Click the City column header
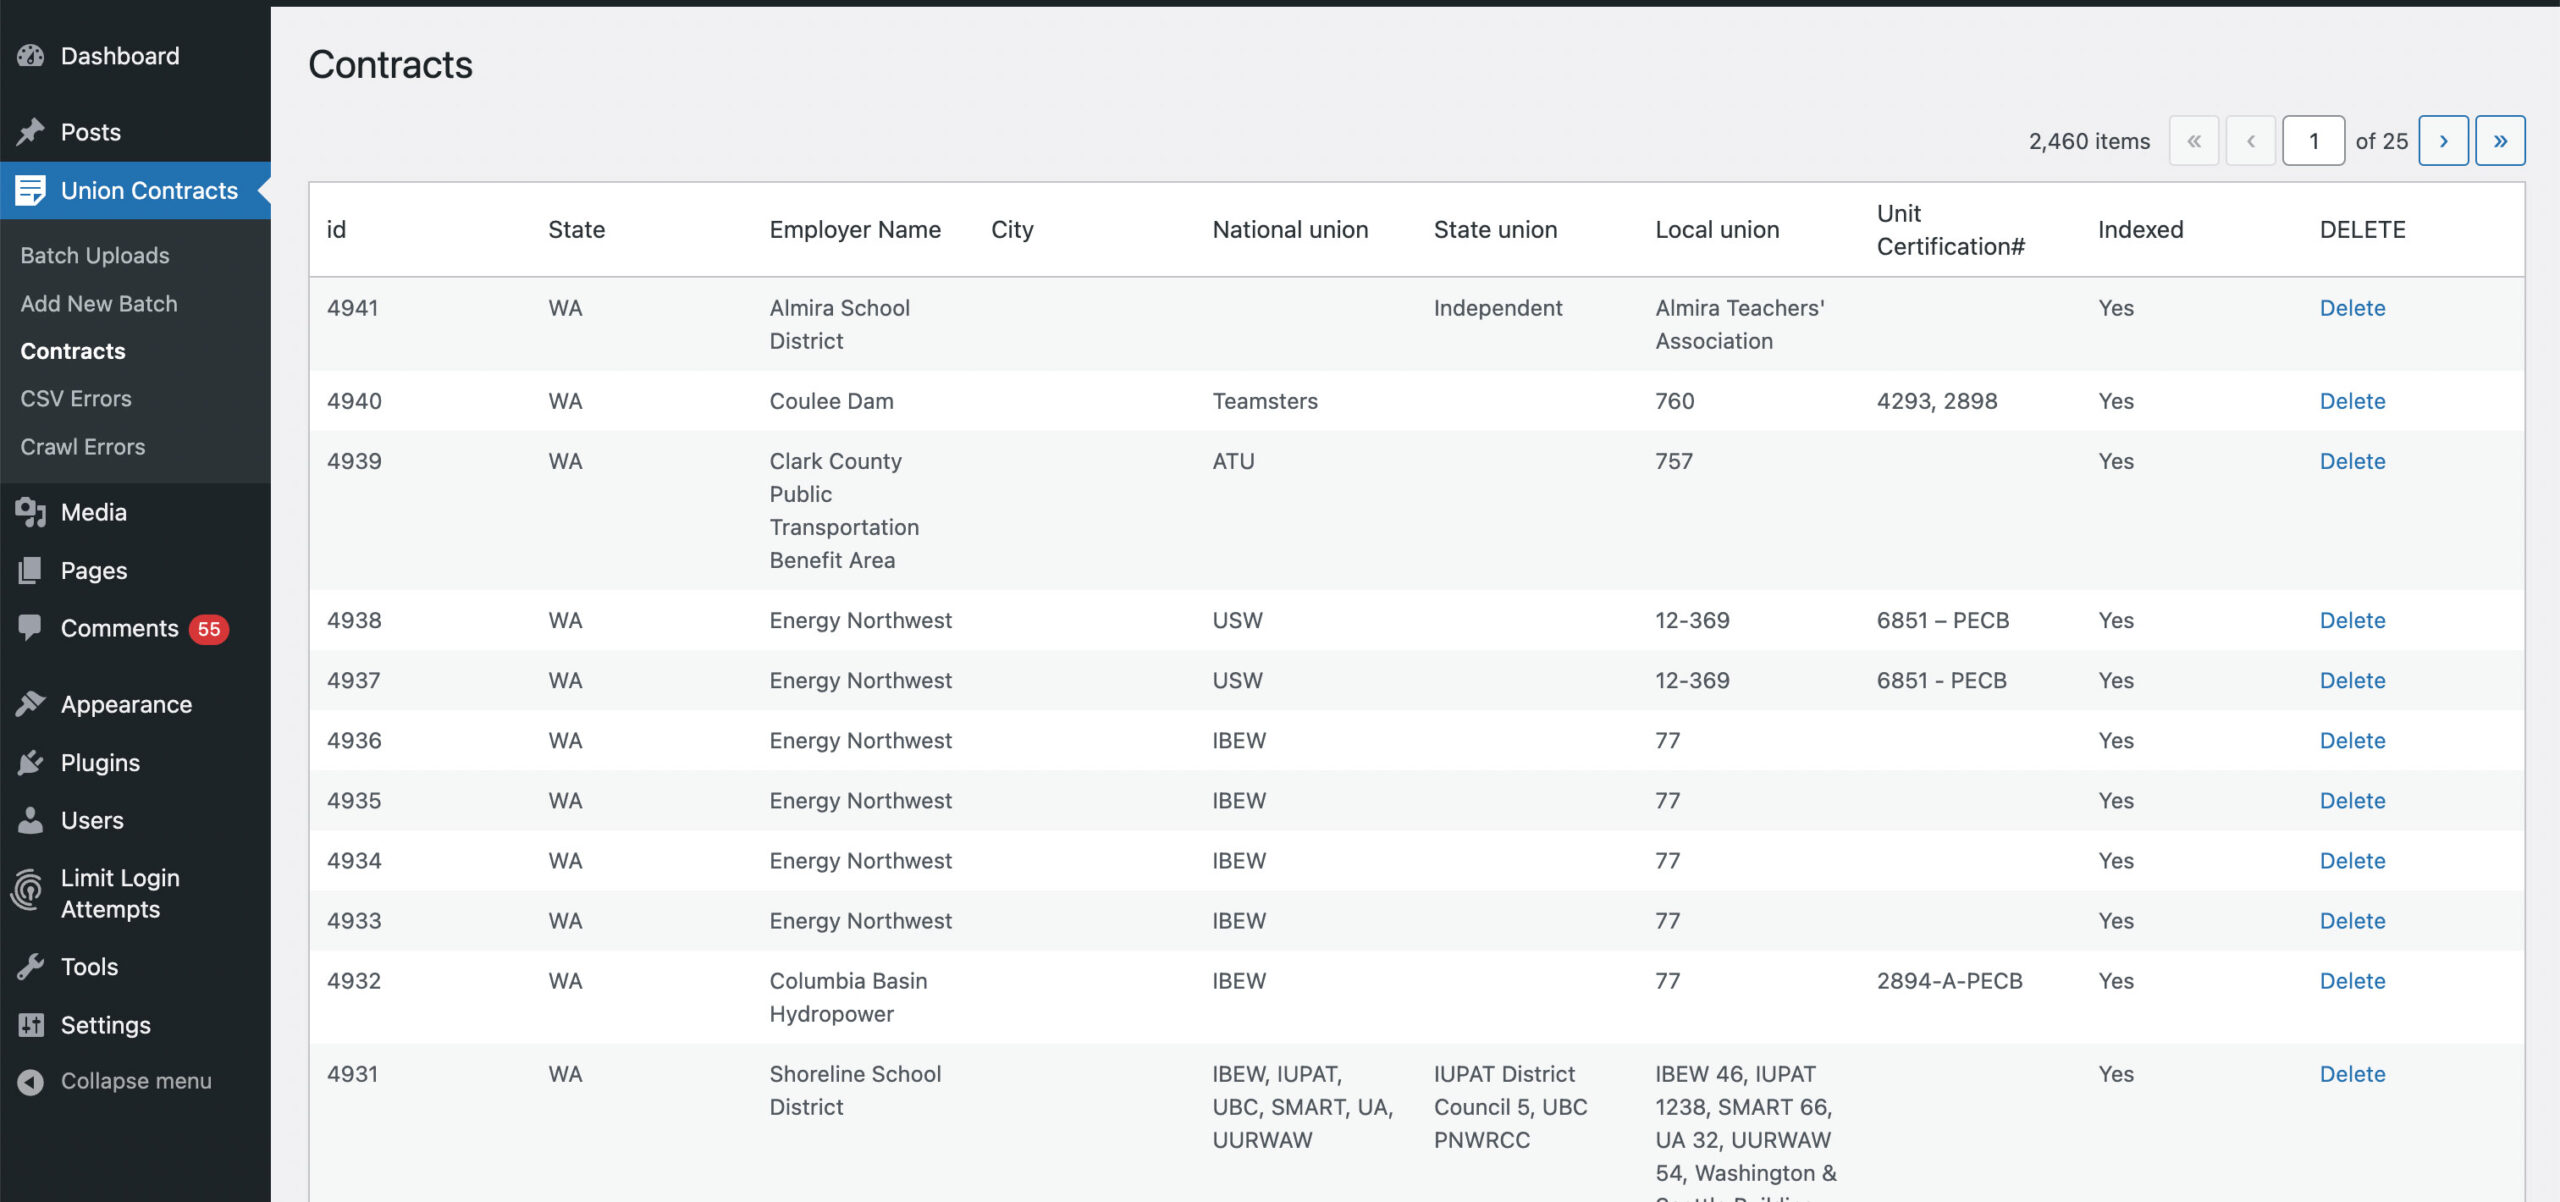Screen dimensions: 2560x1202 point(1012,229)
